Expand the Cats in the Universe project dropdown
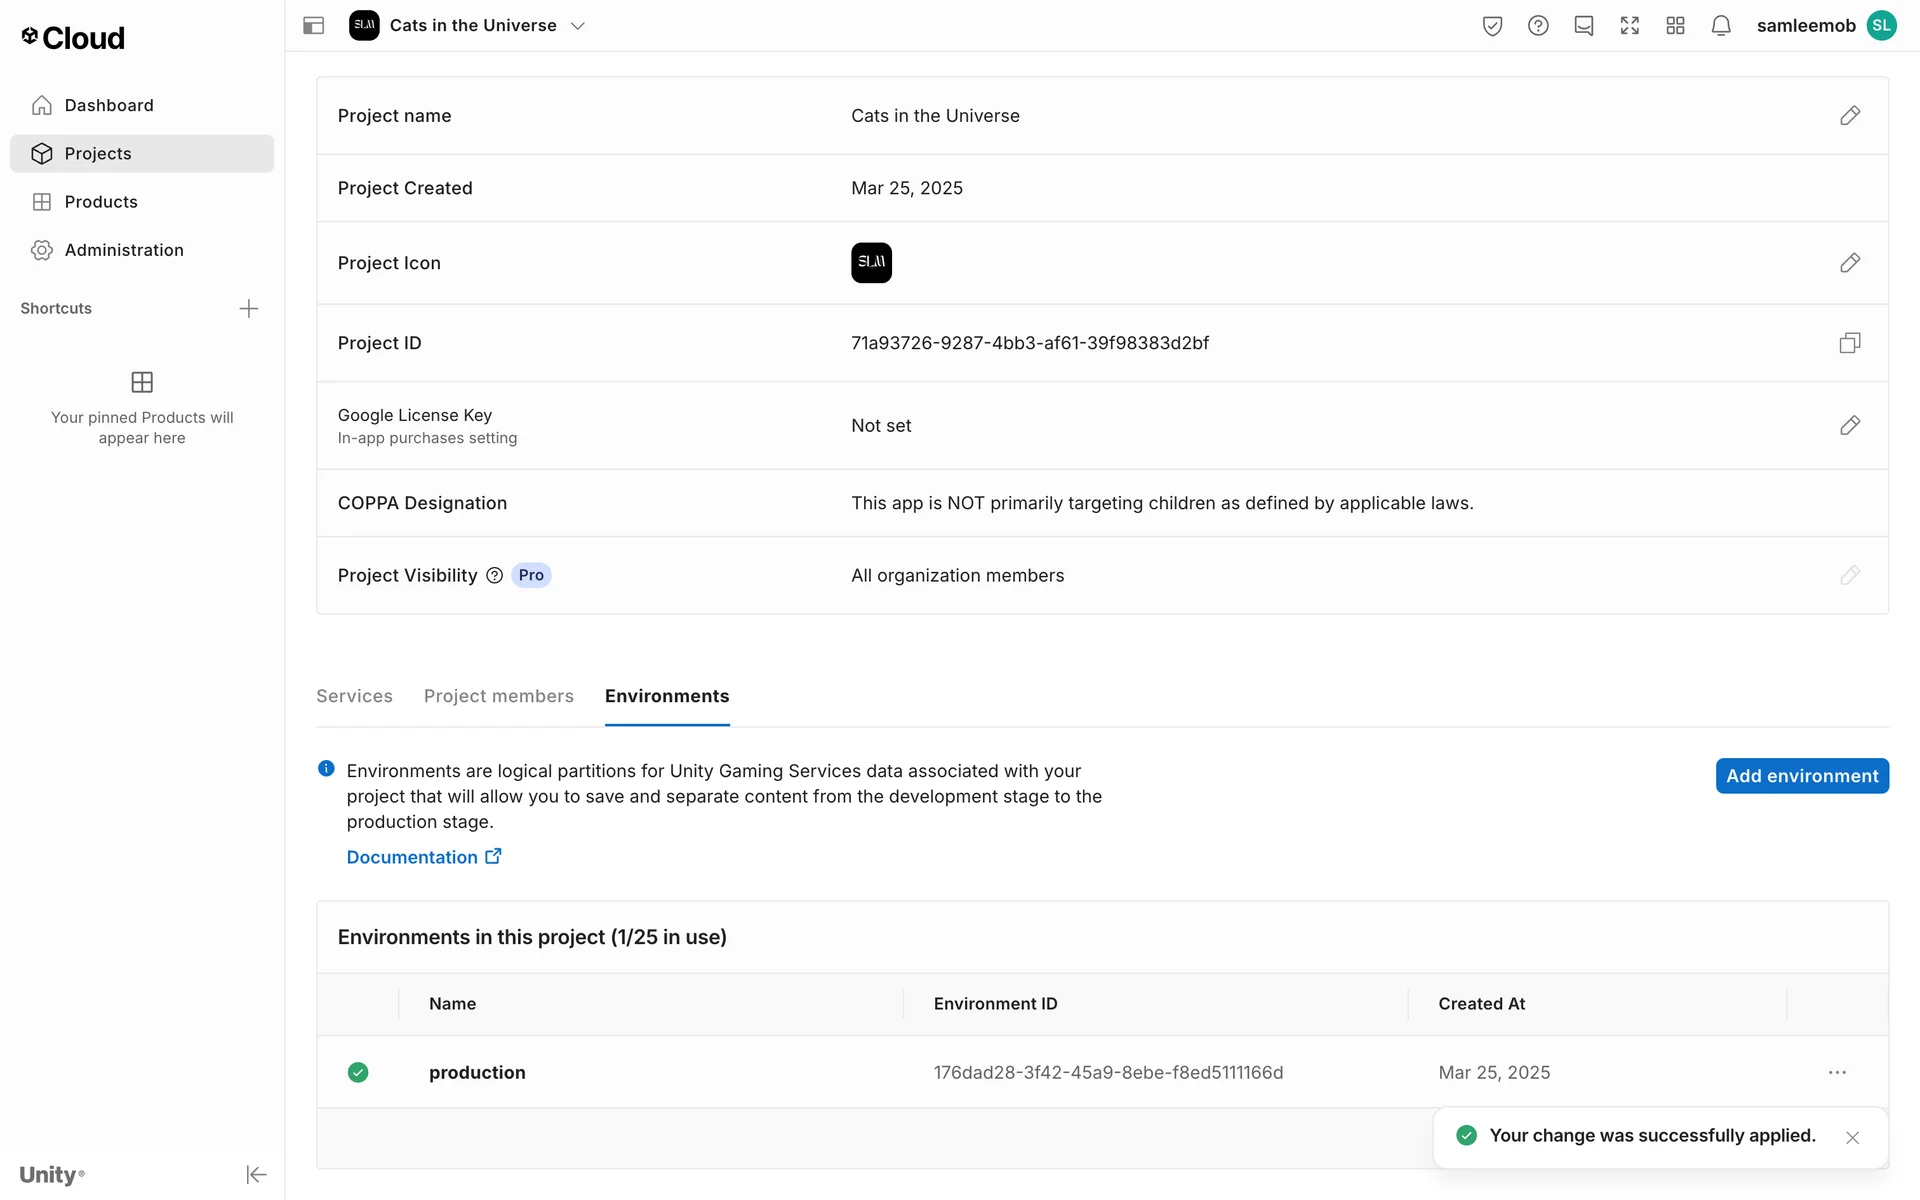This screenshot has width=1920, height=1200. (577, 26)
